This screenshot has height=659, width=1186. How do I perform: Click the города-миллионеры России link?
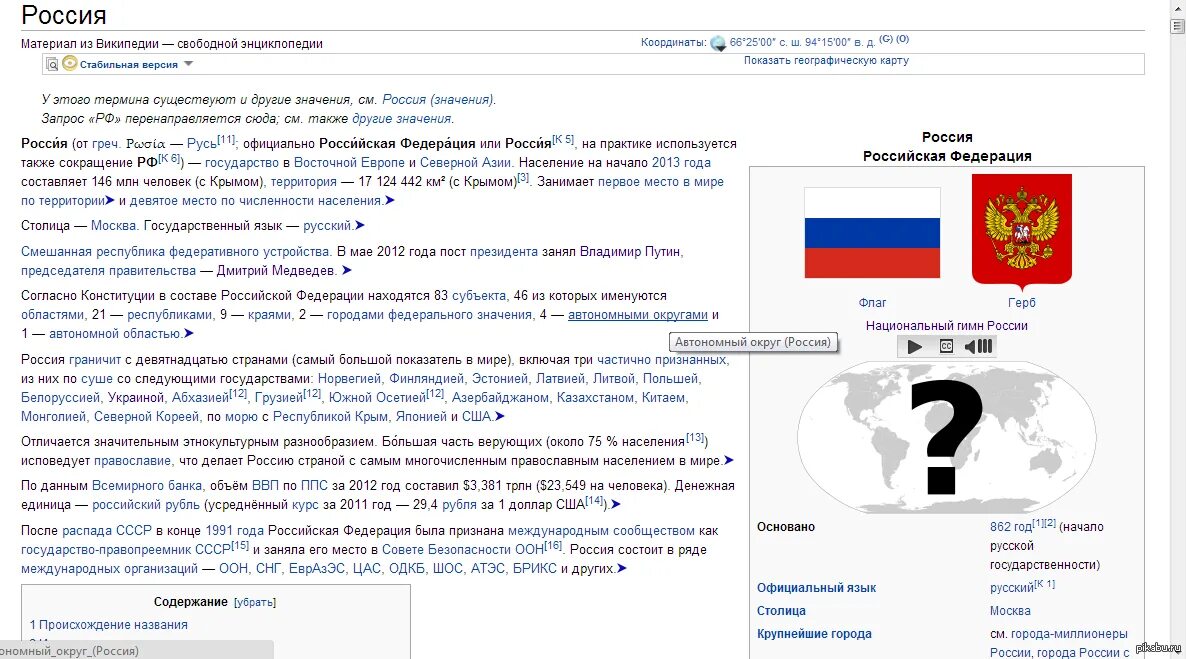coord(1069,634)
